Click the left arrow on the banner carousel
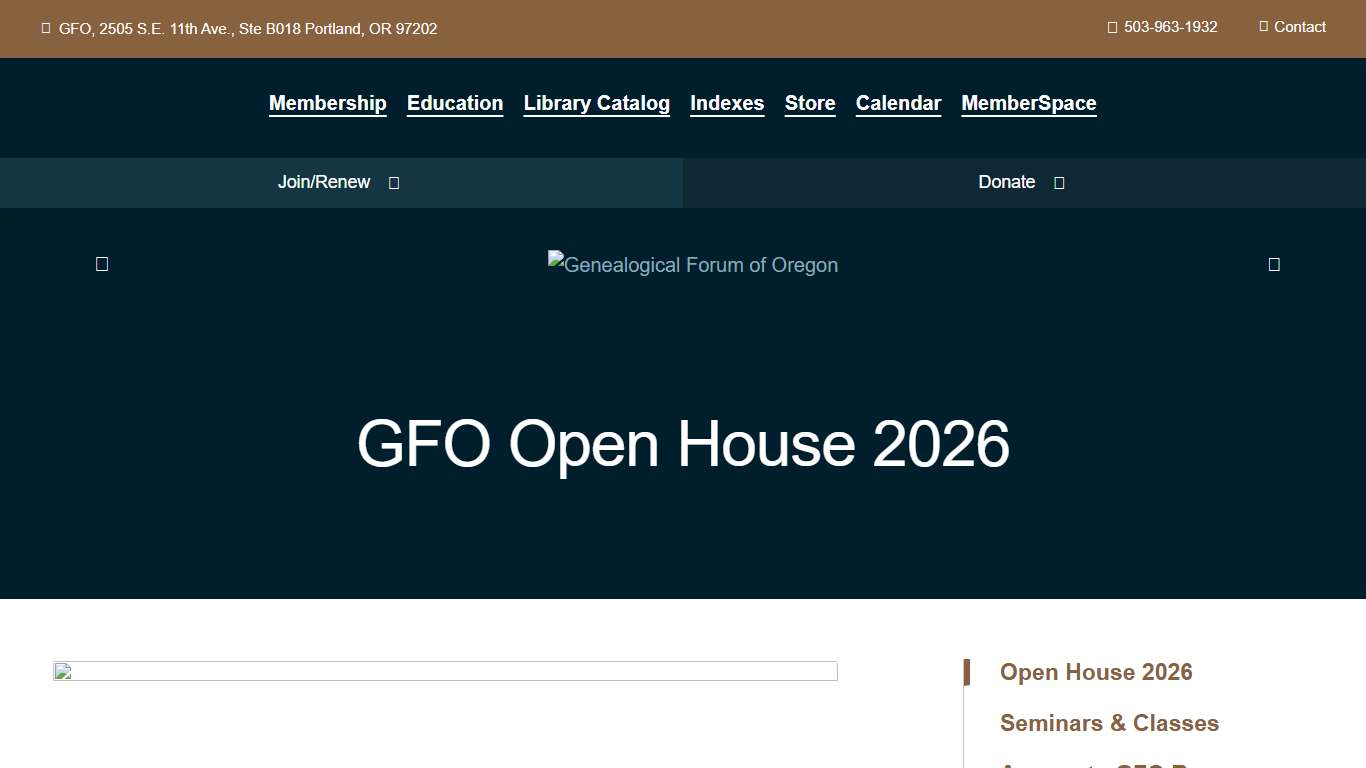 [x=101, y=263]
